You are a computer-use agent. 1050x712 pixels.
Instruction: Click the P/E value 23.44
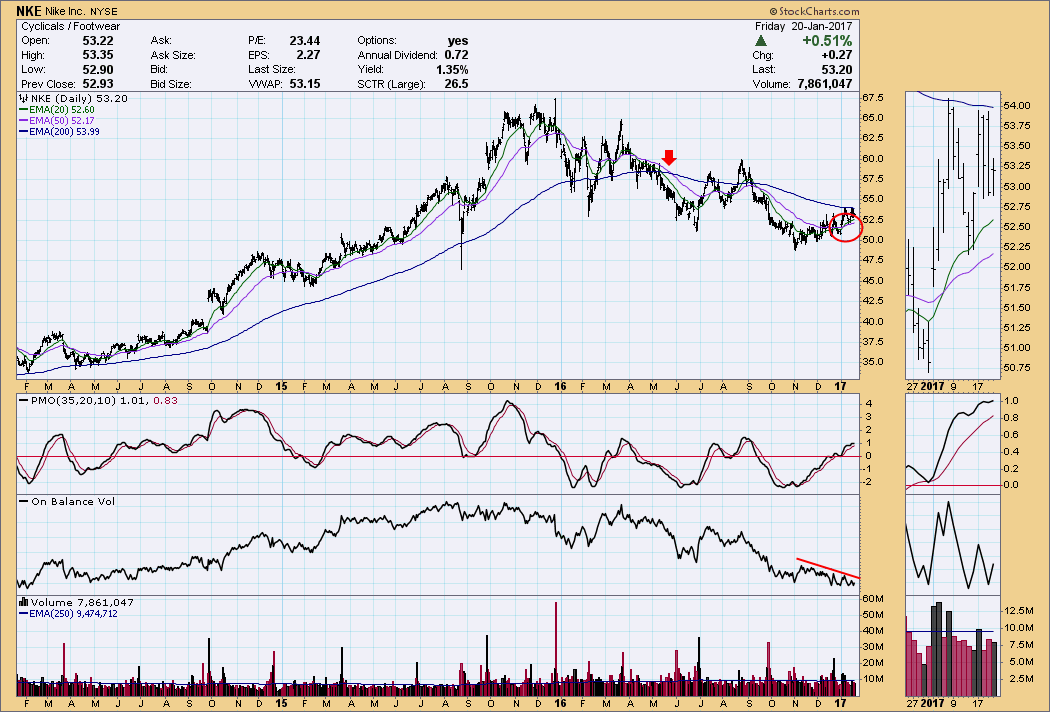305,41
